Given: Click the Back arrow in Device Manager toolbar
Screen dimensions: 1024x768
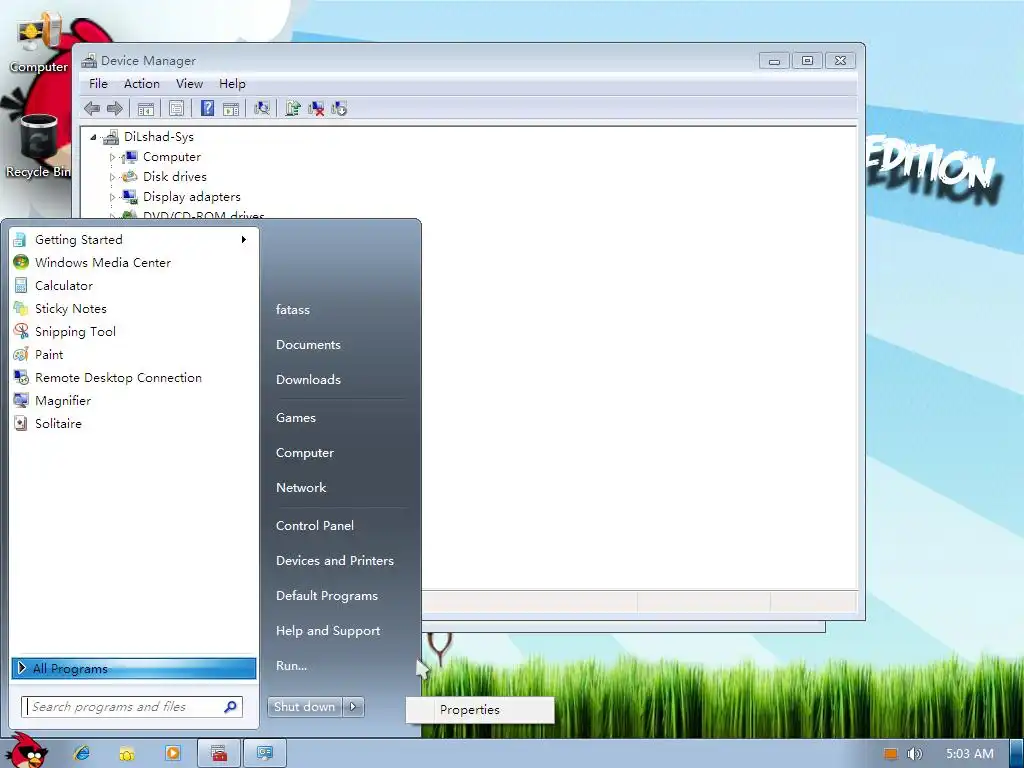Looking at the screenshot, I should coord(92,108).
